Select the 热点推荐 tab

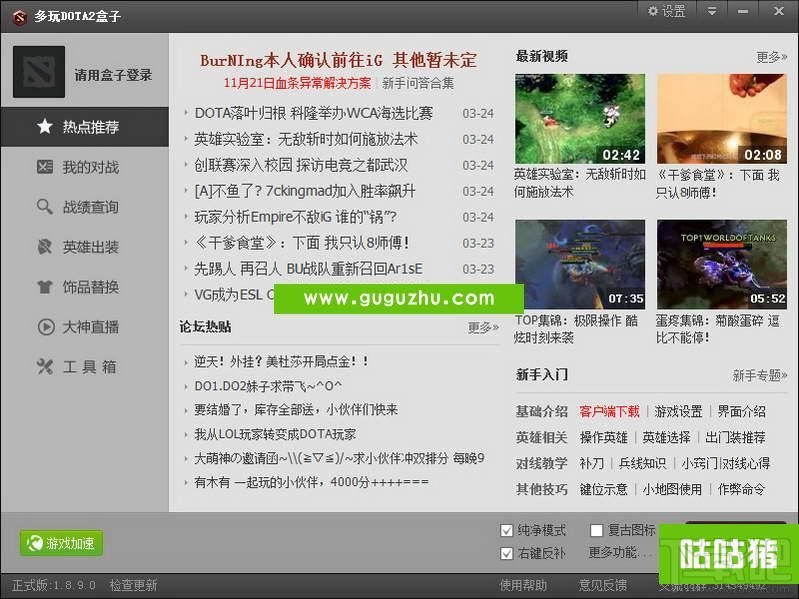[x=85, y=127]
